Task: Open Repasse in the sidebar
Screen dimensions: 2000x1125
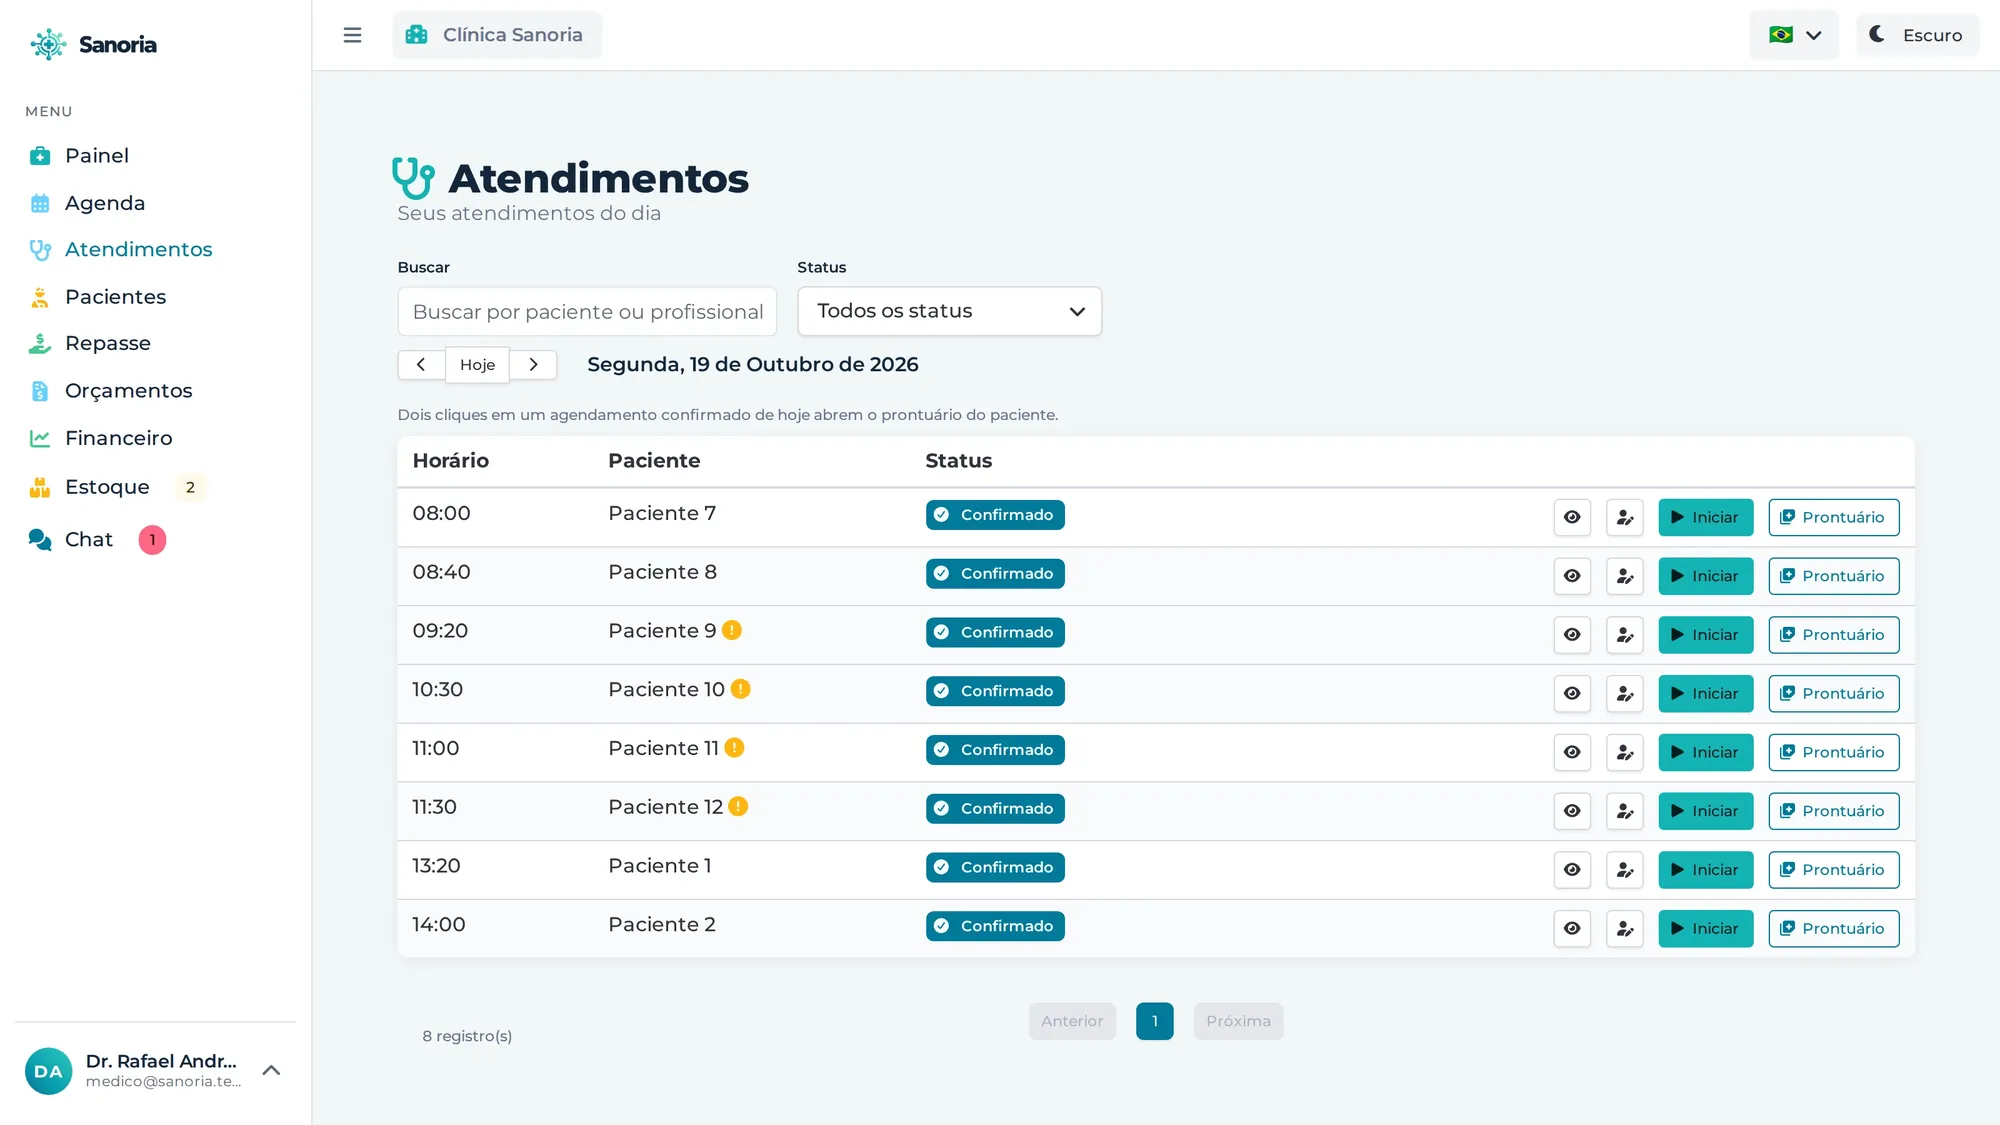Action: click(108, 343)
